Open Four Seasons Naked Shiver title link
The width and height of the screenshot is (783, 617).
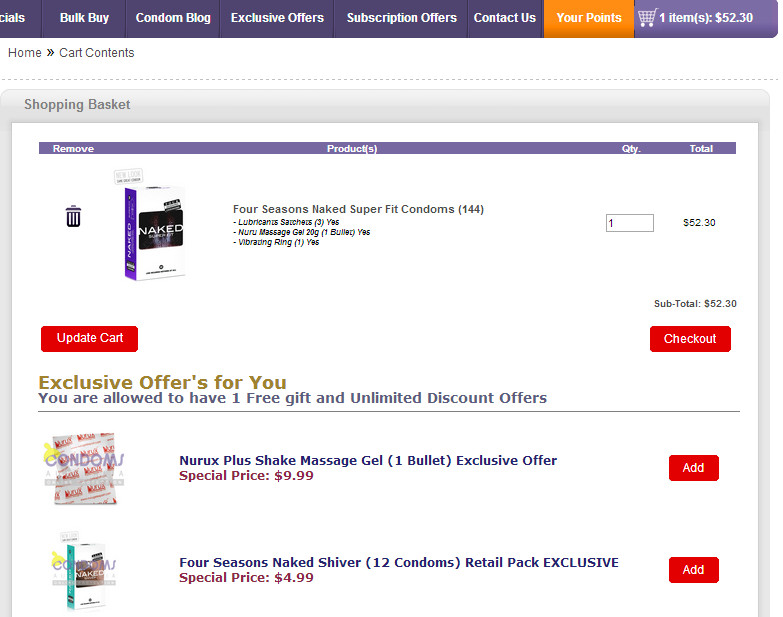click(x=399, y=562)
